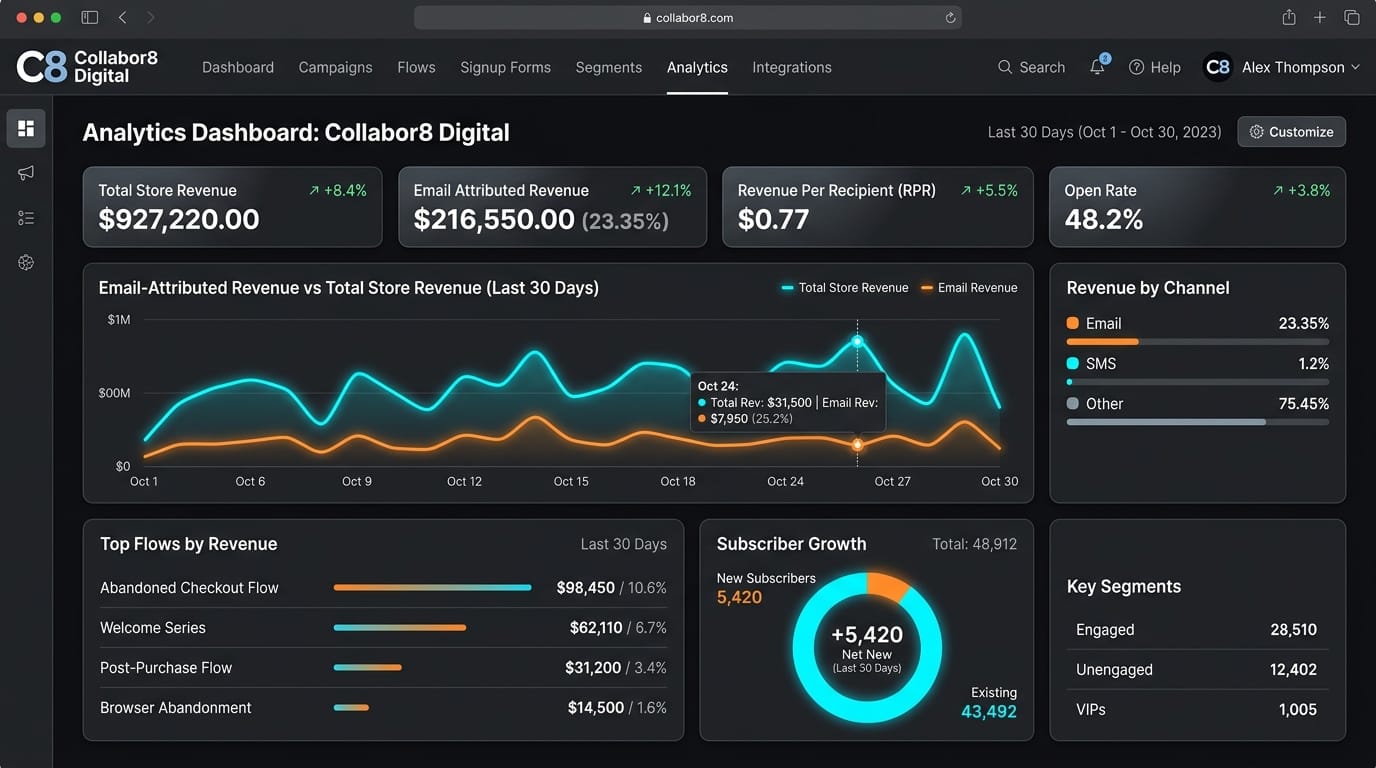The width and height of the screenshot is (1376, 768).
Task: Click the search magnifier icon
Action: tap(1005, 67)
